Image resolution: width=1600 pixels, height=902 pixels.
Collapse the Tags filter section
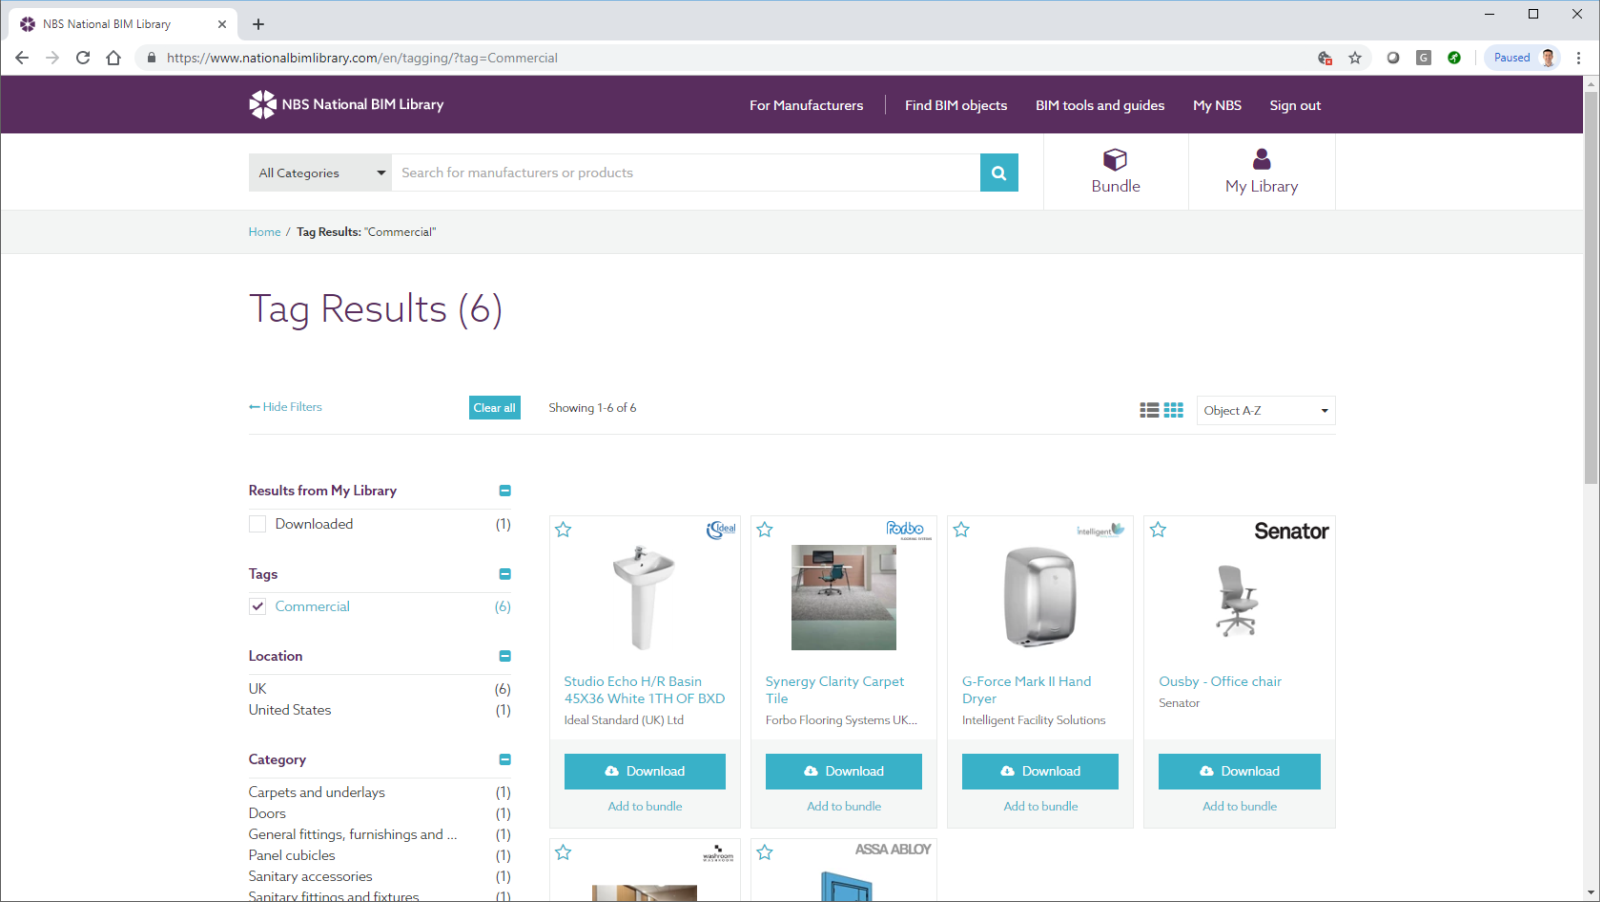coord(505,574)
